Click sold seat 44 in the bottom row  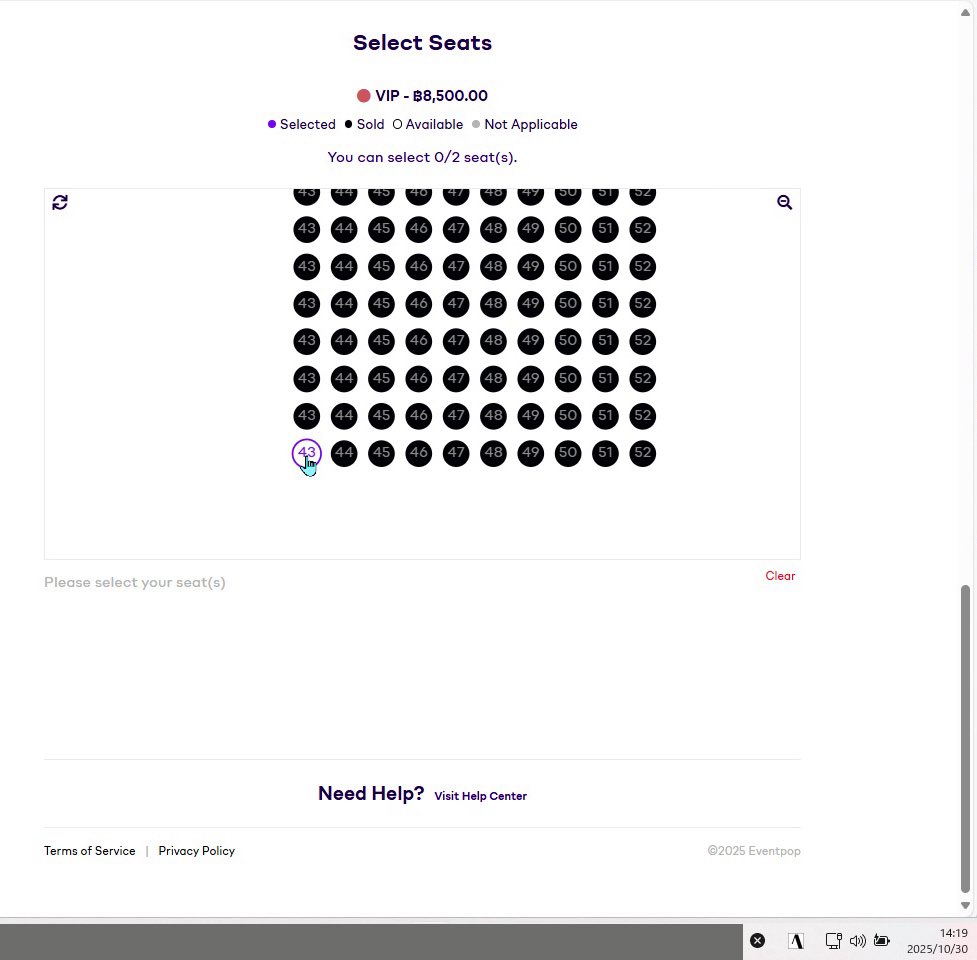point(344,453)
